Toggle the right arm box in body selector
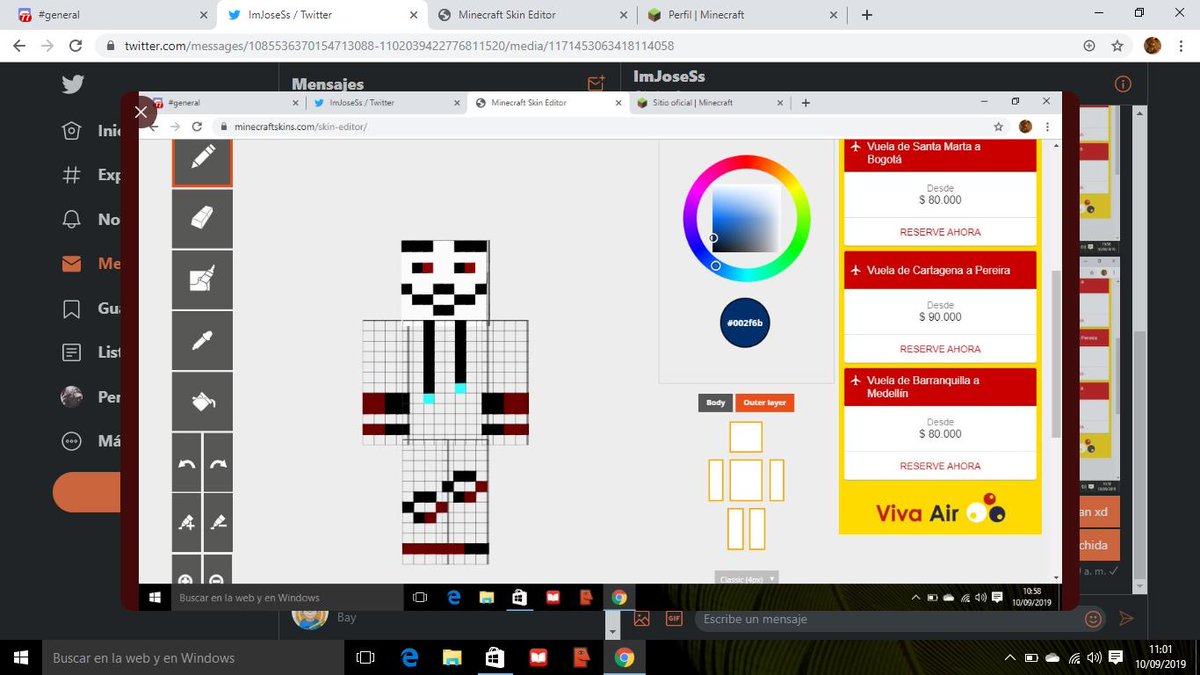 click(x=776, y=480)
